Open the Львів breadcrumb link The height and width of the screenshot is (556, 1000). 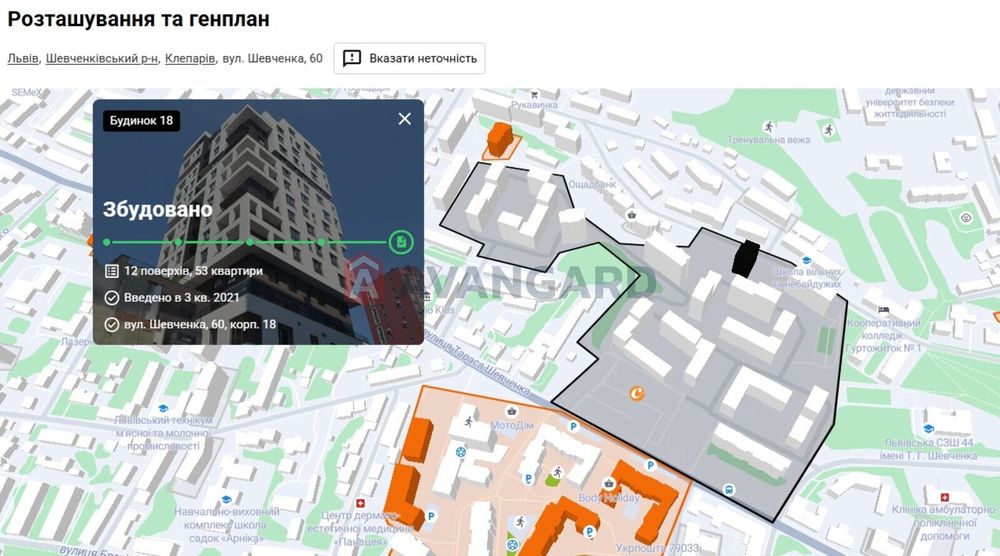23,59
